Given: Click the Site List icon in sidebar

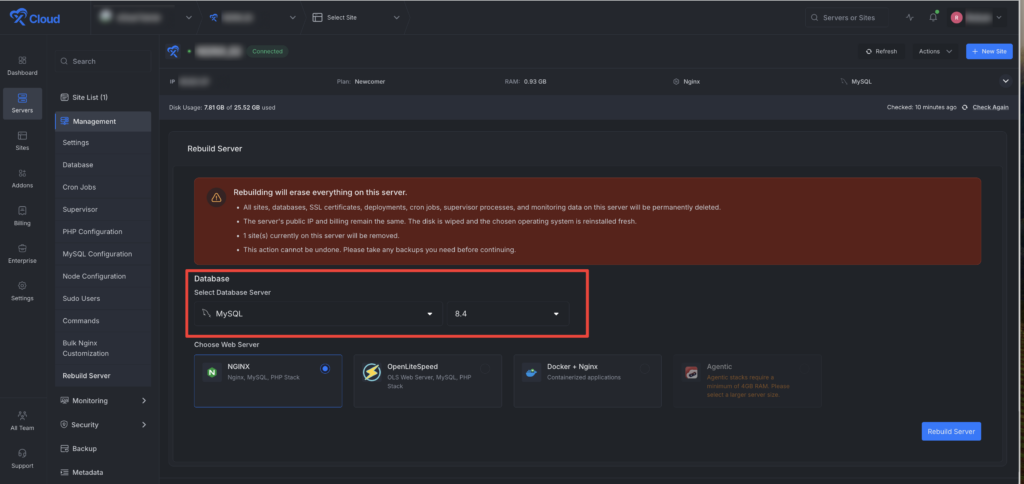Looking at the screenshot, I should click(64, 97).
